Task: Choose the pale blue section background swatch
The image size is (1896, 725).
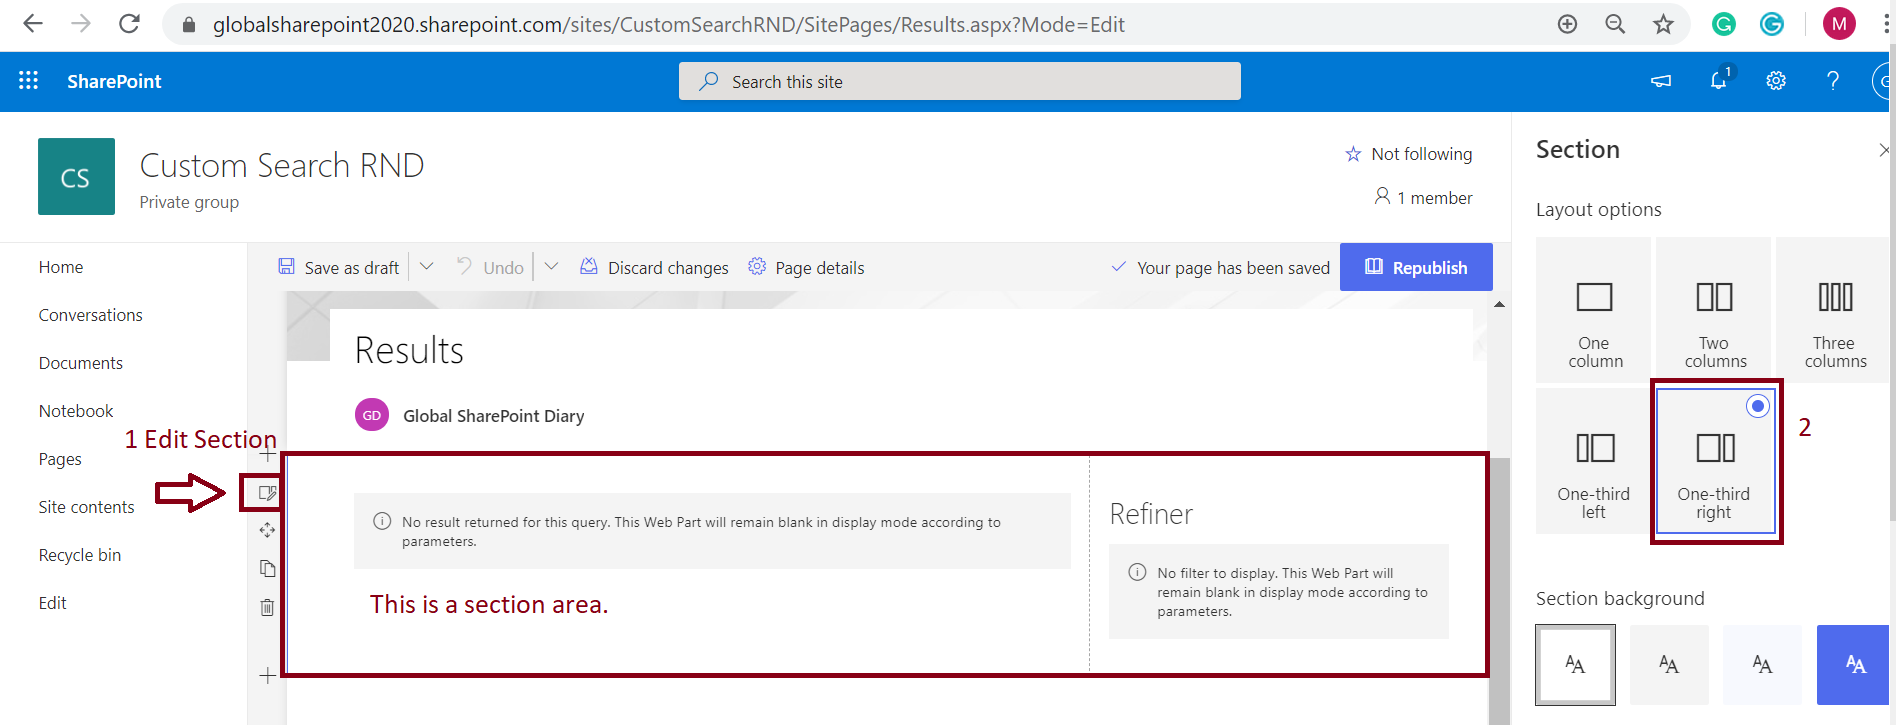Action: click(1762, 665)
